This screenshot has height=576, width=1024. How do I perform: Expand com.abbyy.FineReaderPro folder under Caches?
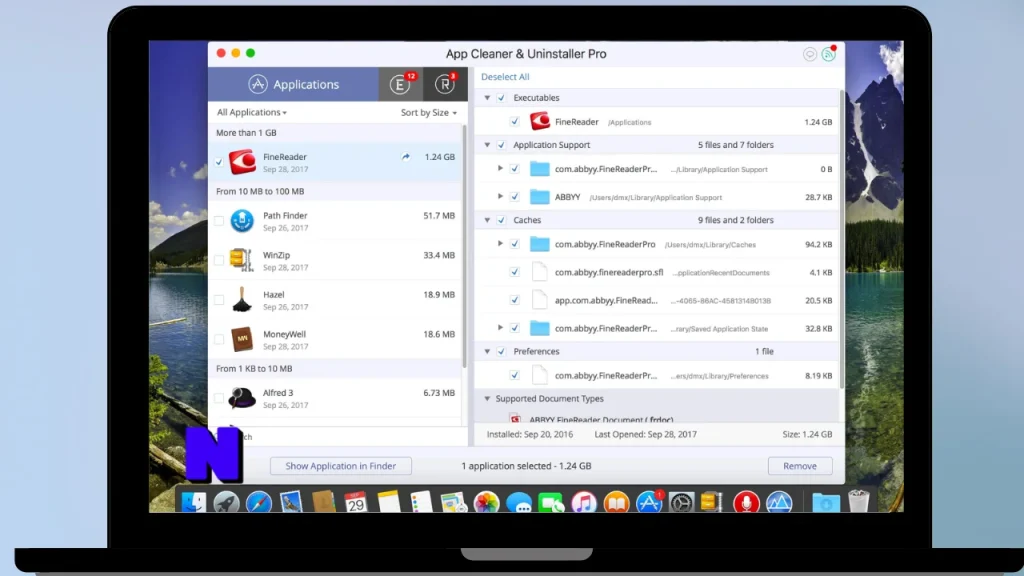[x=500, y=244]
